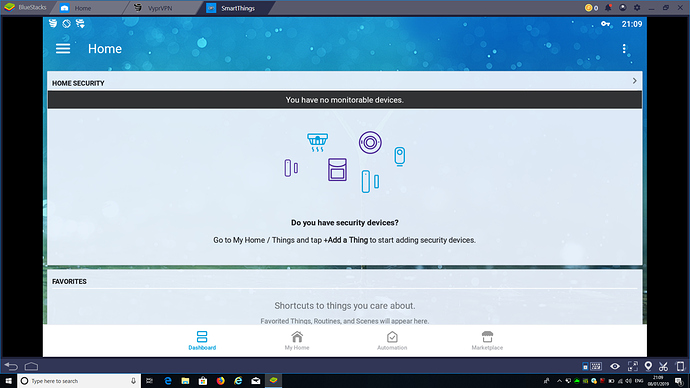
Task: Click the purple door sensor icon
Action: coord(291,168)
